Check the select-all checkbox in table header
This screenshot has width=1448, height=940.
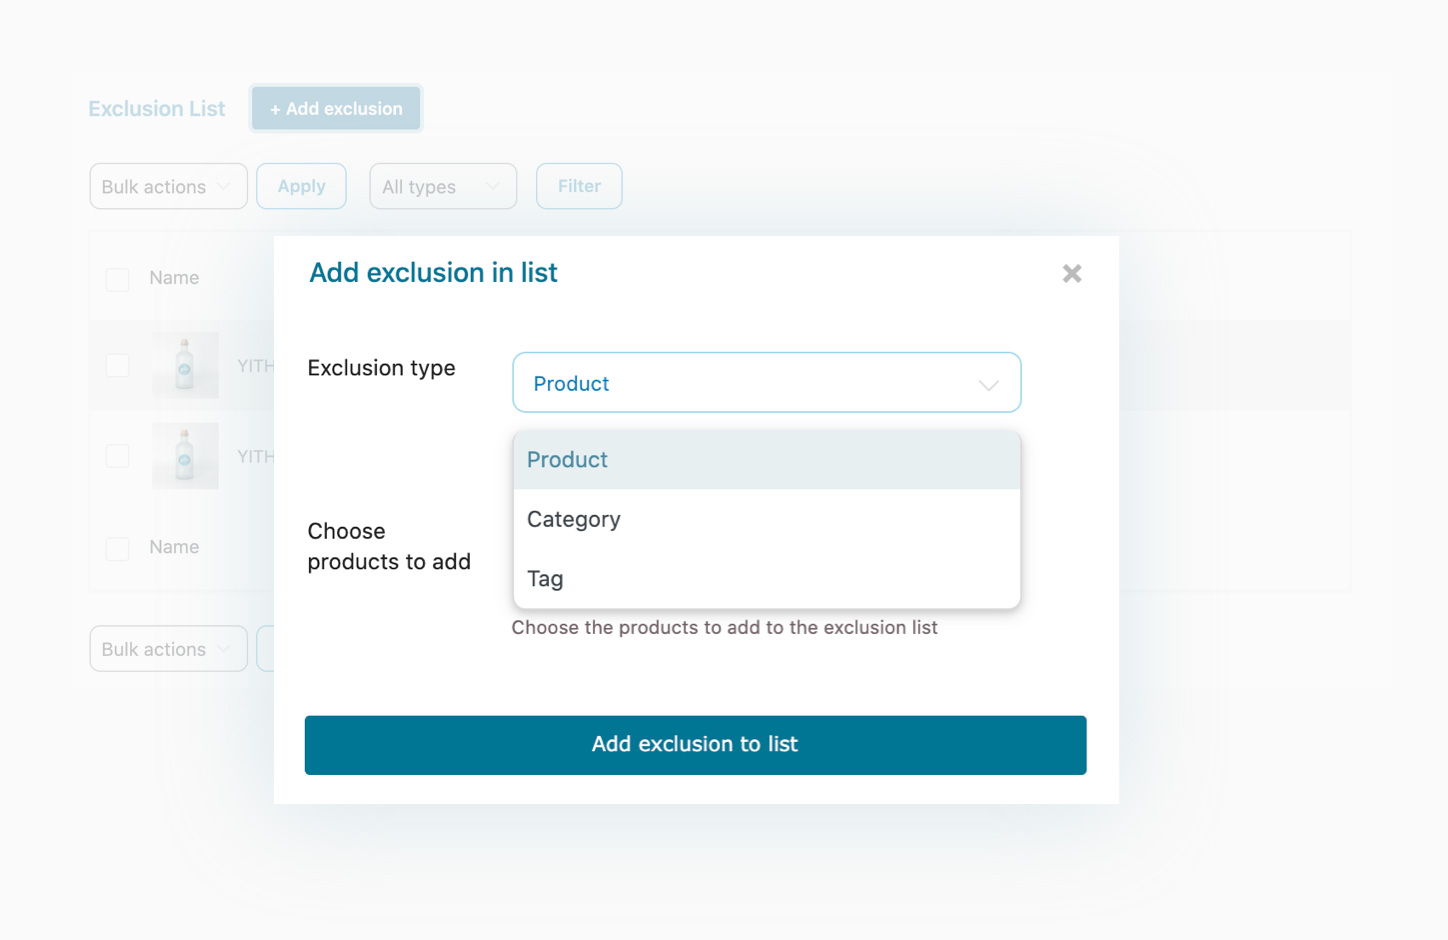117,277
